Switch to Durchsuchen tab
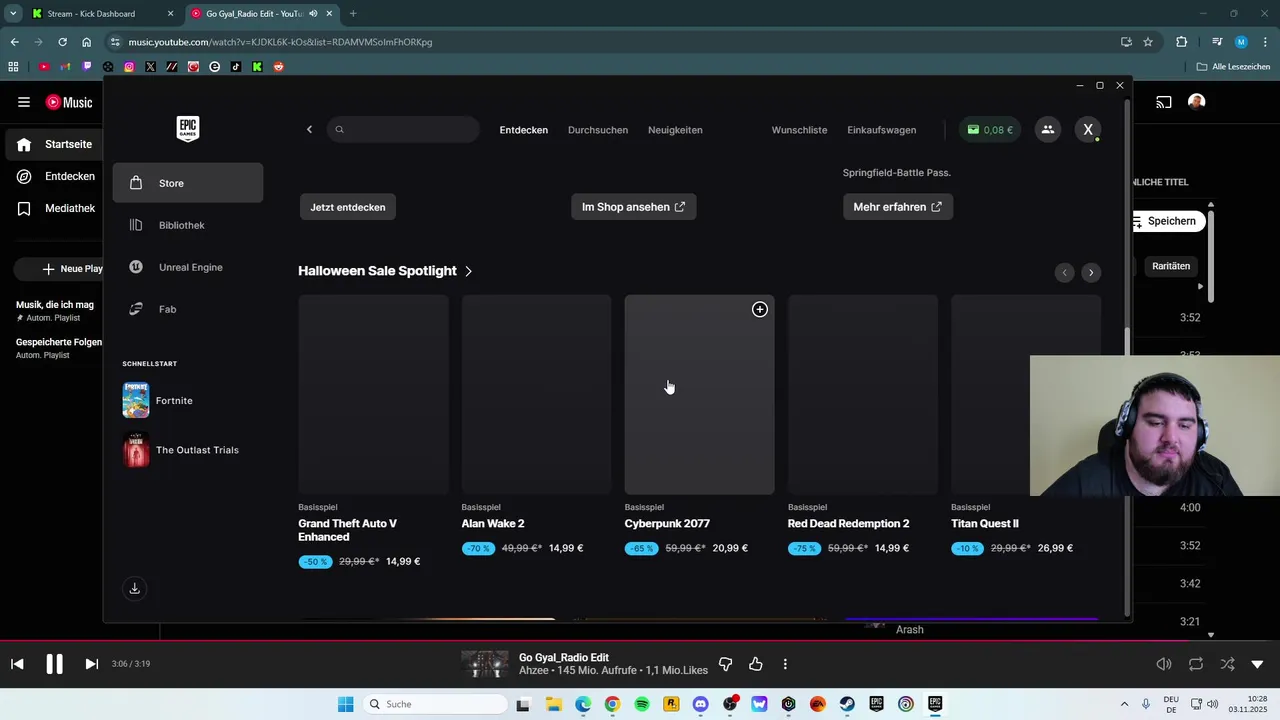 point(598,130)
